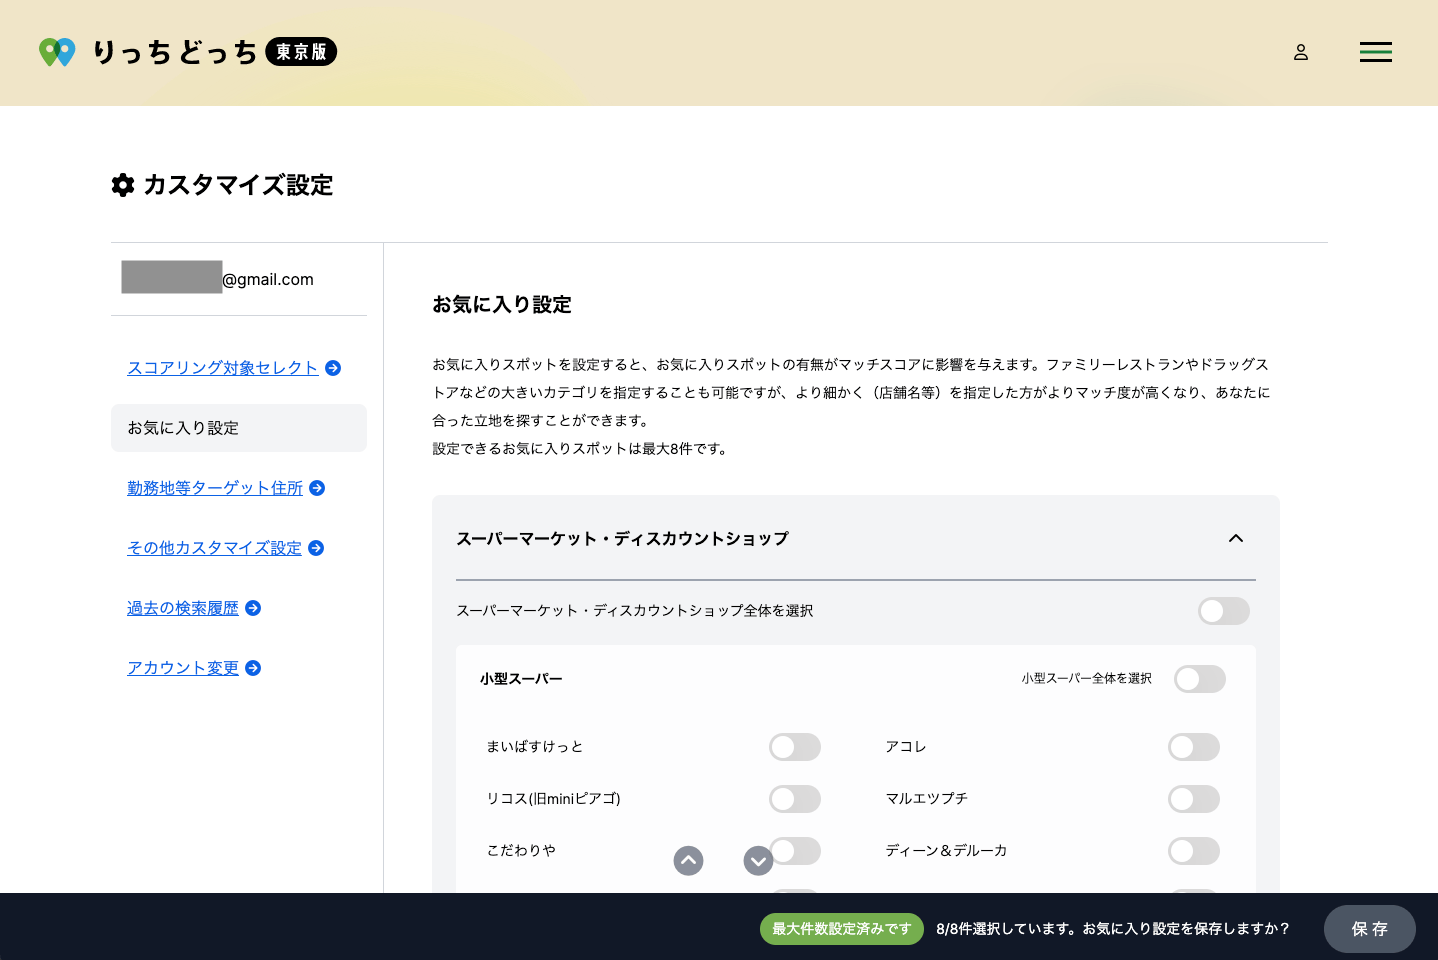Open the user account icon
The image size is (1438, 960).
pyautogui.click(x=1300, y=52)
